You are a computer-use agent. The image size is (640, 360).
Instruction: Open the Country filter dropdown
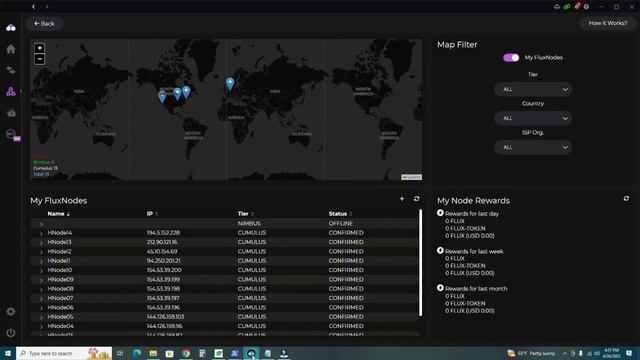tap(533, 118)
